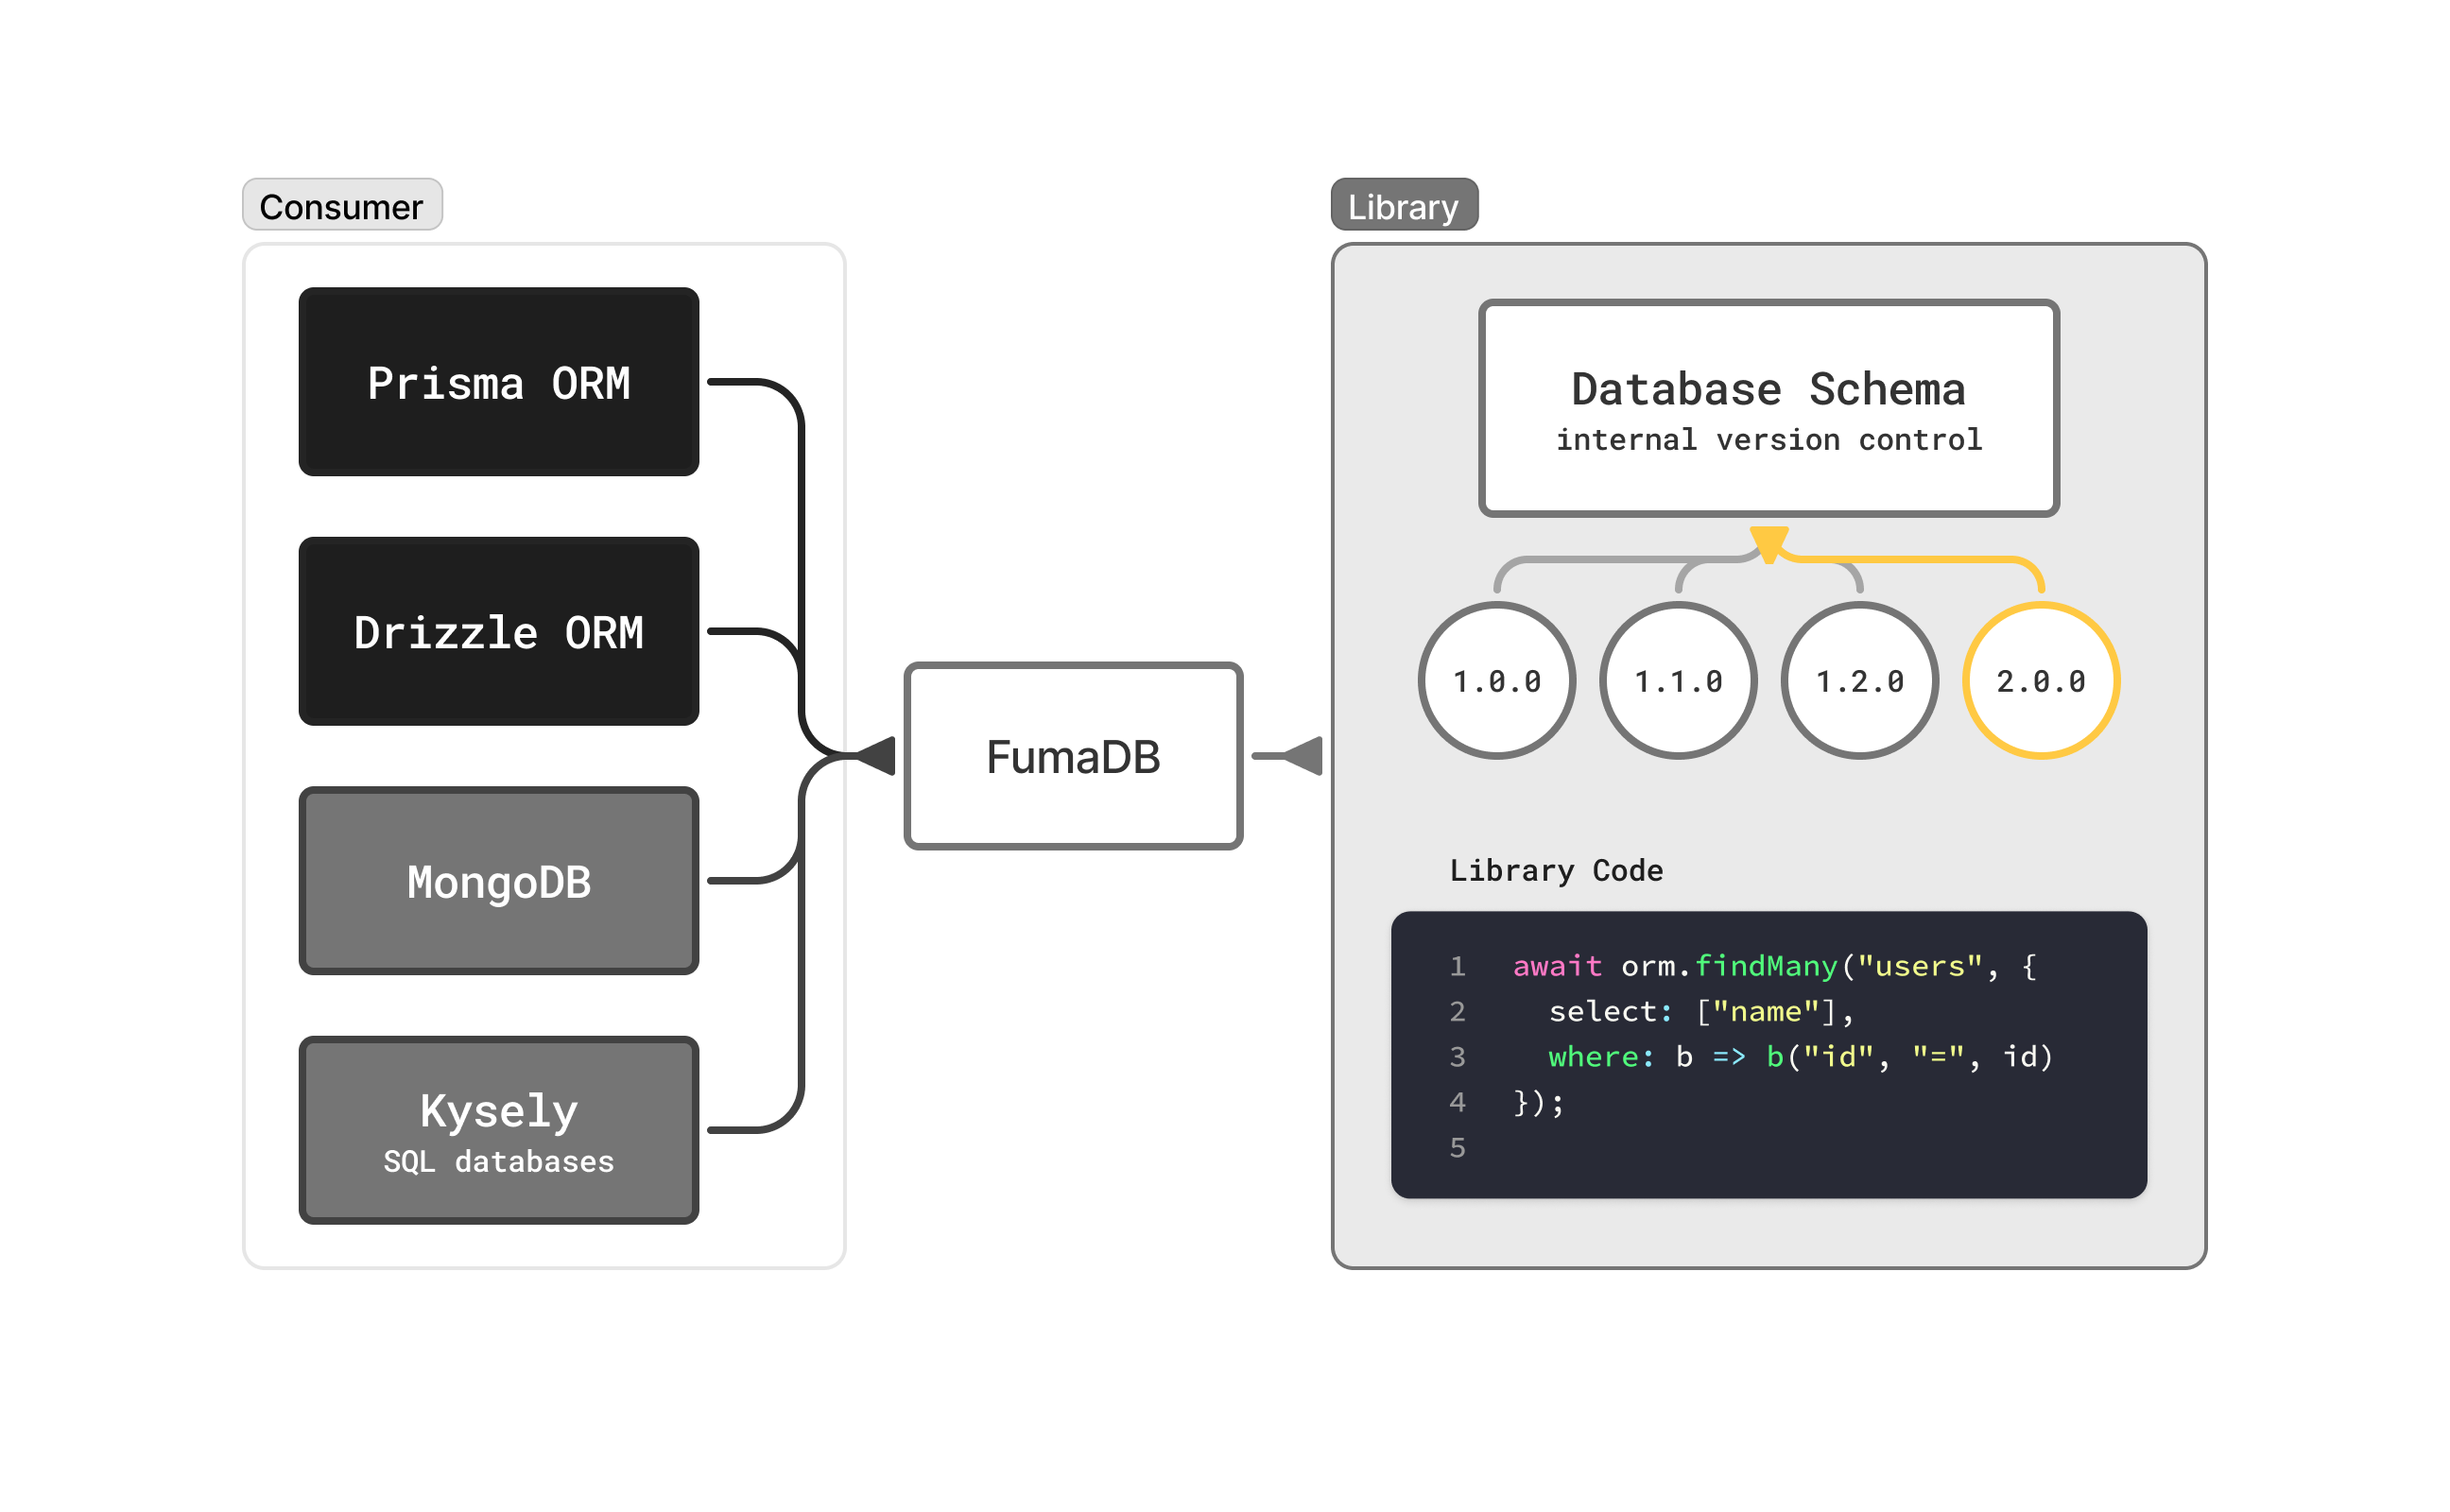Image resolution: width=2450 pixels, height=1512 pixels.
Task: Click the "await" keyword in the code
Action: point(1557,967)
